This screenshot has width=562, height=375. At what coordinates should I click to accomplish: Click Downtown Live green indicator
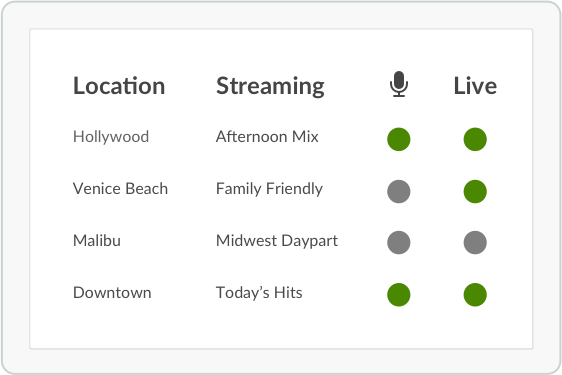tap(475, 295)
